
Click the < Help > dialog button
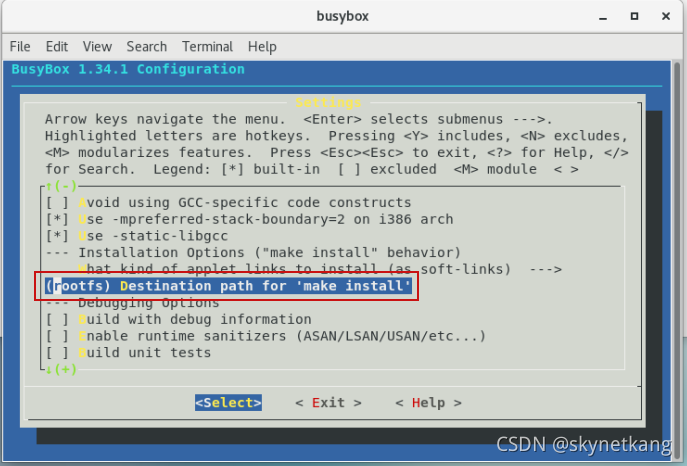(x=428, y=402)
